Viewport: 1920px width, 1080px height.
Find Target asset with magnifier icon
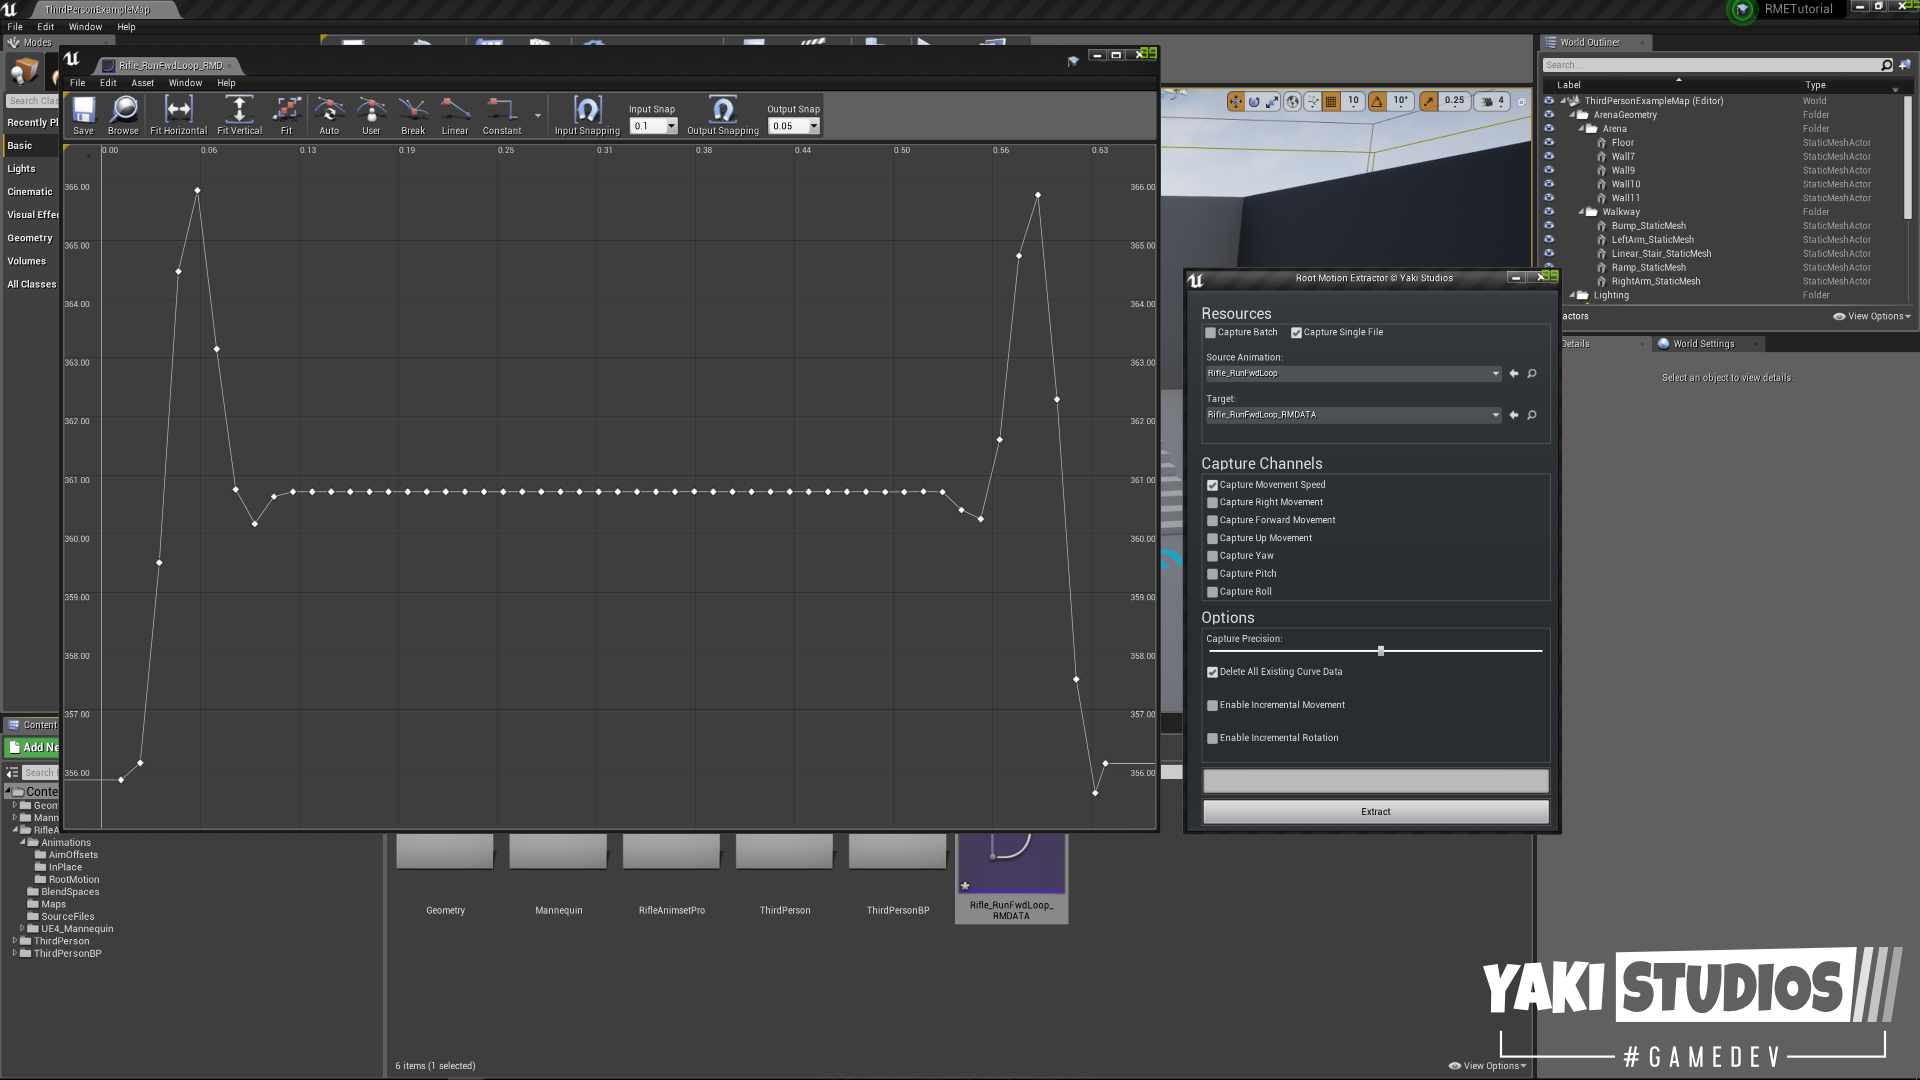(1532, 415)
